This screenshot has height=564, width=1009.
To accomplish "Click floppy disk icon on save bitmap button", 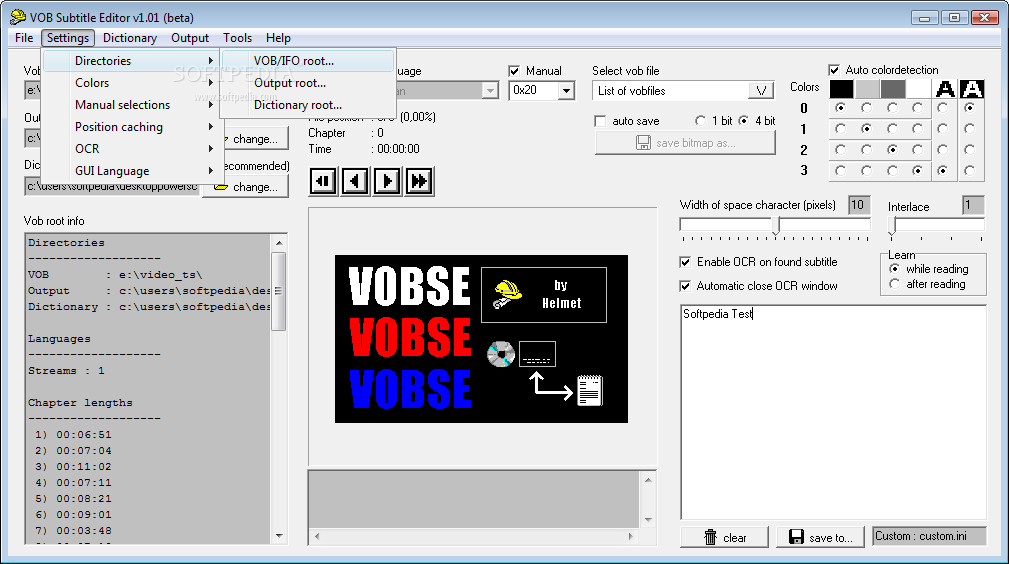I will pyautogui.click(x=643, y=143).
